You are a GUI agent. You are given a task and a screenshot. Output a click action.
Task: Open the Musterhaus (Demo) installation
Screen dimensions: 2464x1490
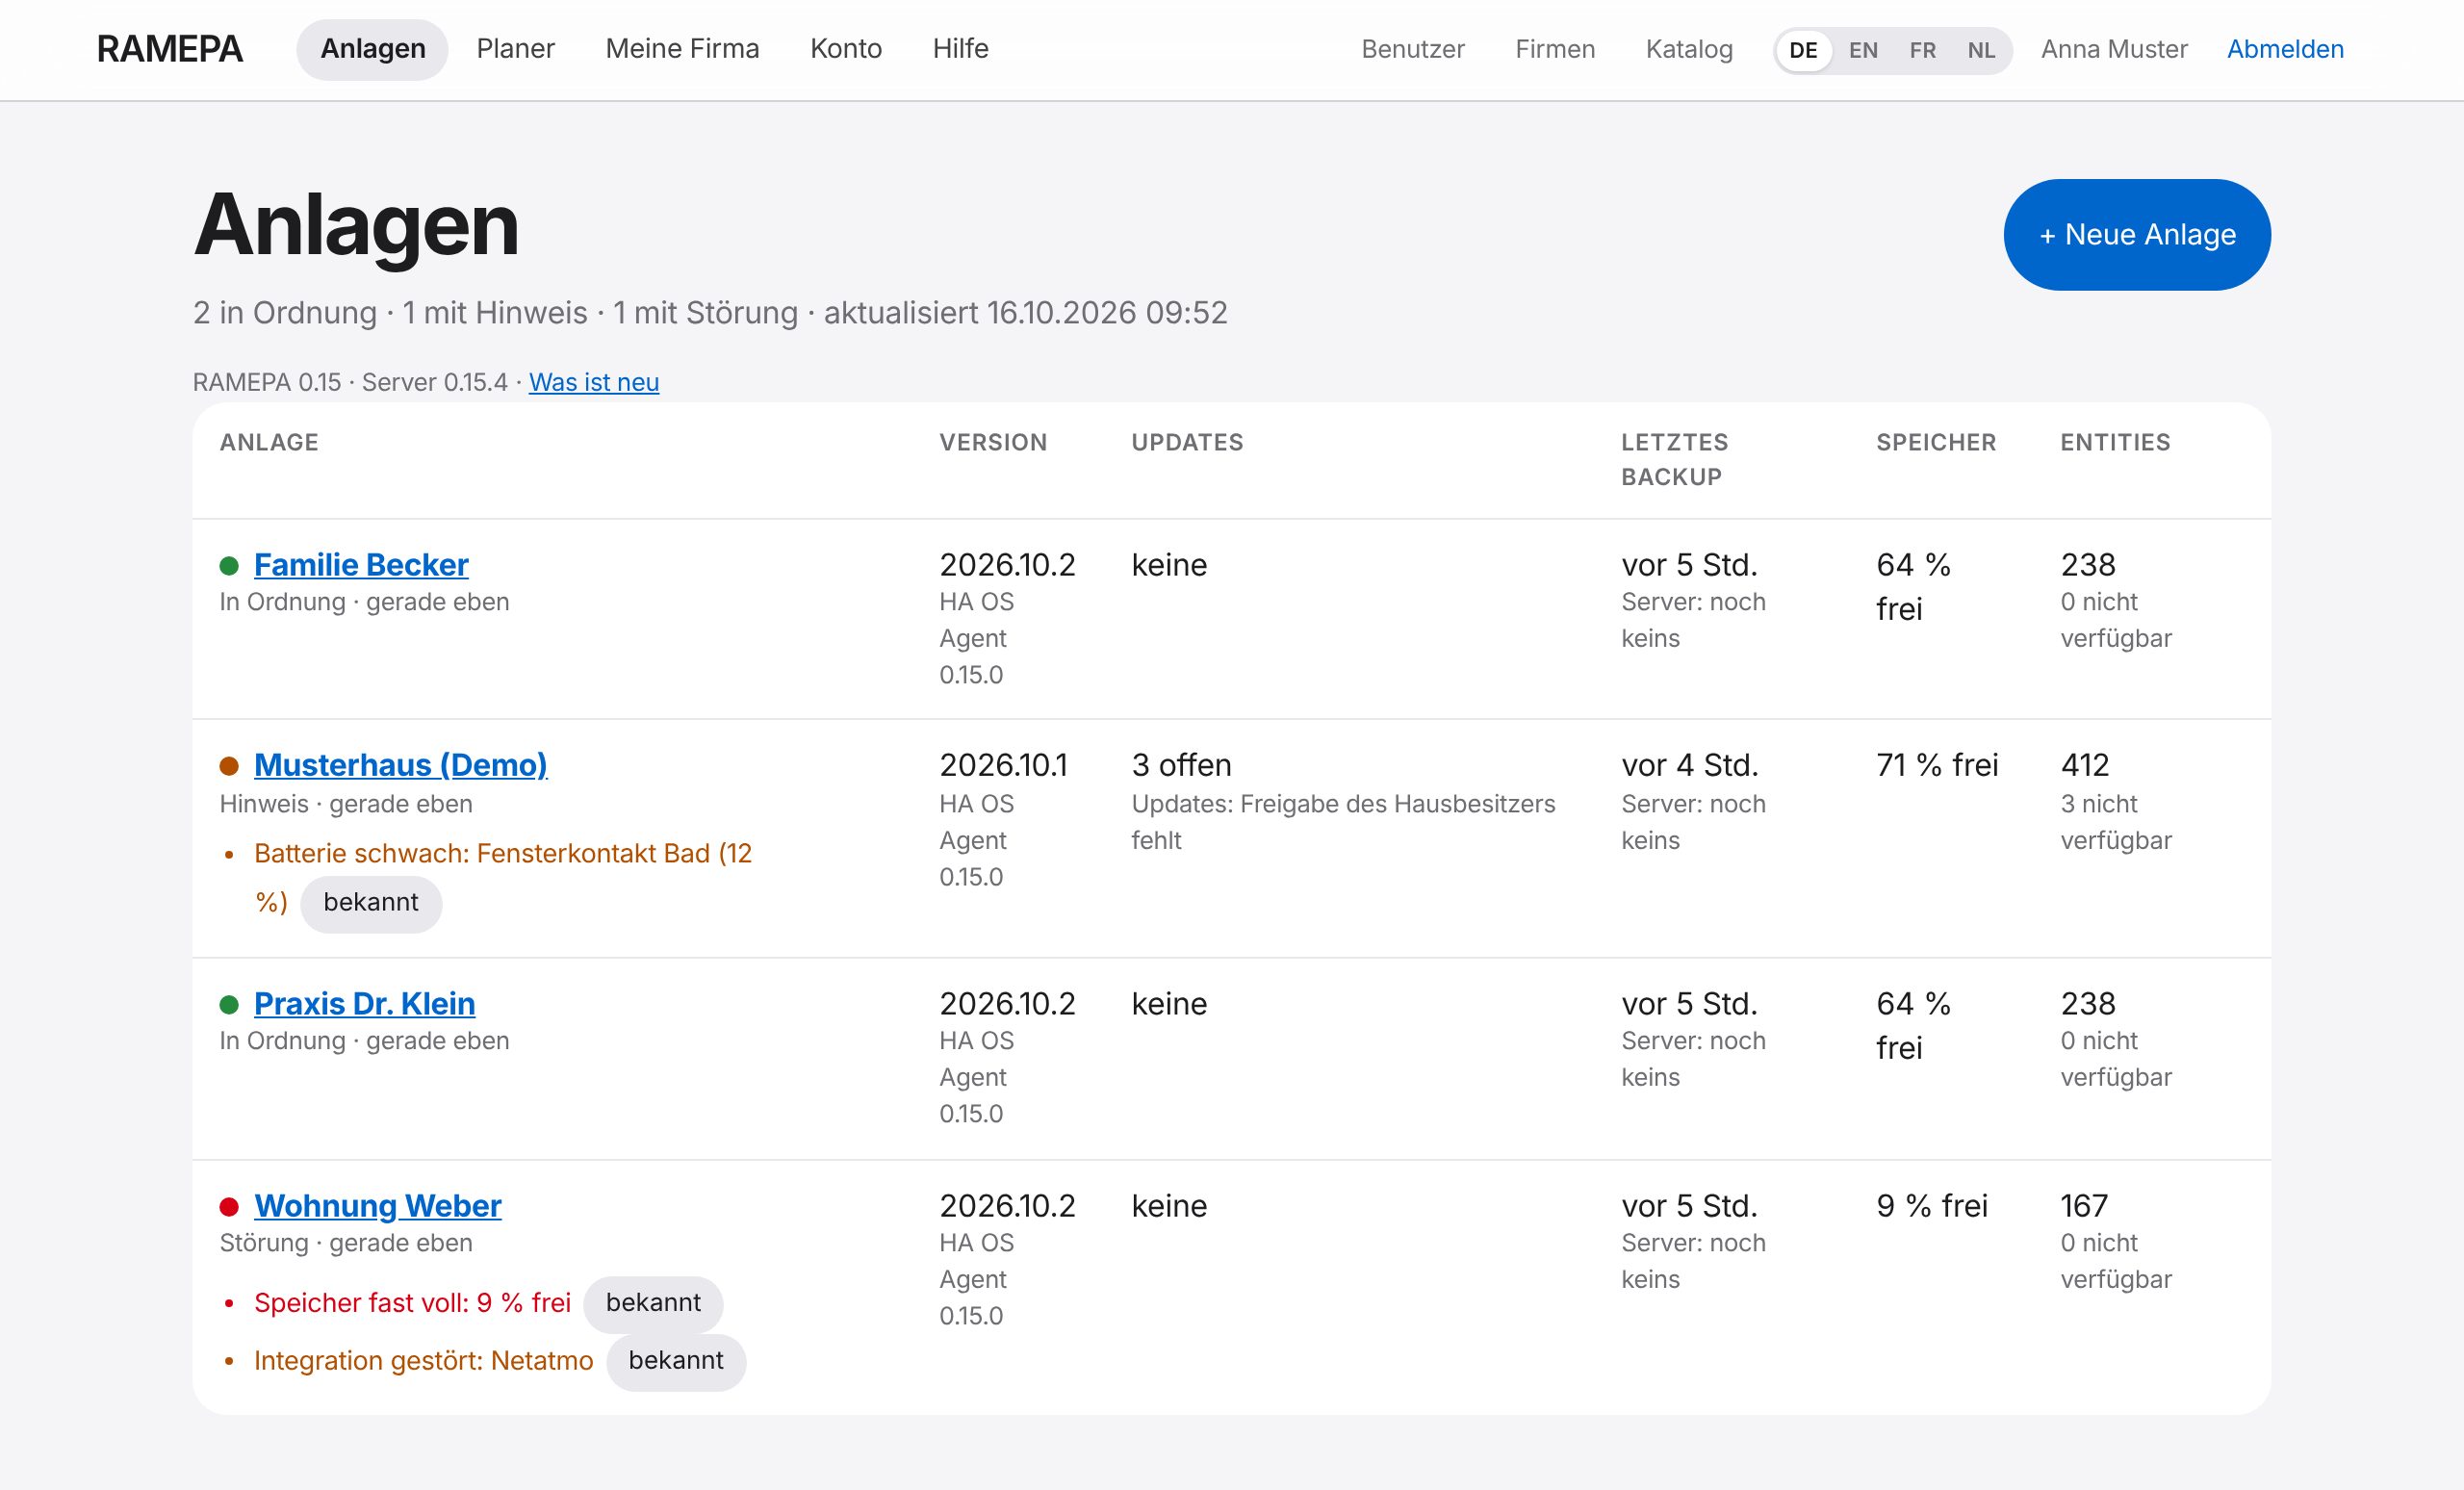tap(400, 765)
